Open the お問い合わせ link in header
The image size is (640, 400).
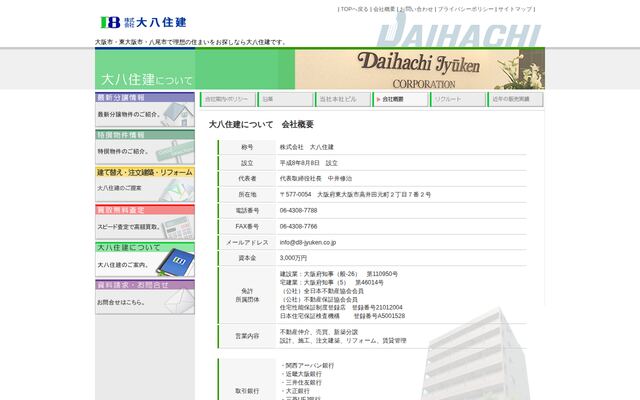416,9
